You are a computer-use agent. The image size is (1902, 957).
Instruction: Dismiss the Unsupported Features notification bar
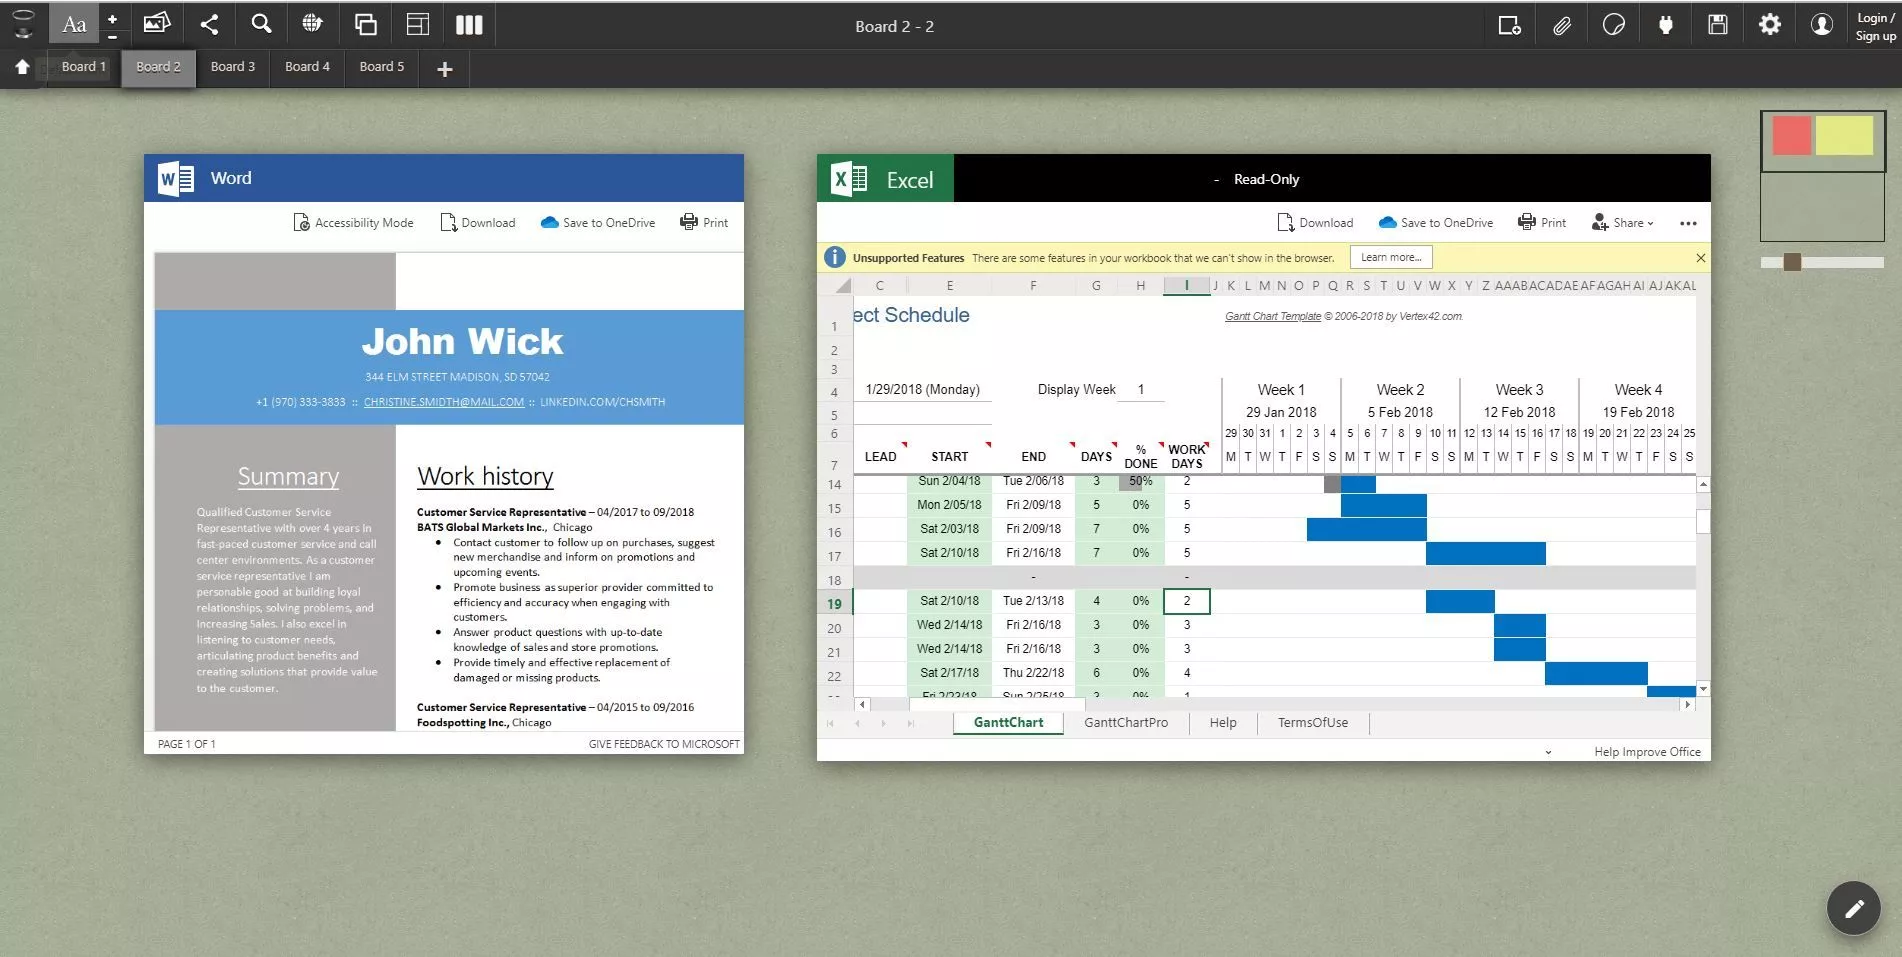coord(1700,258)
